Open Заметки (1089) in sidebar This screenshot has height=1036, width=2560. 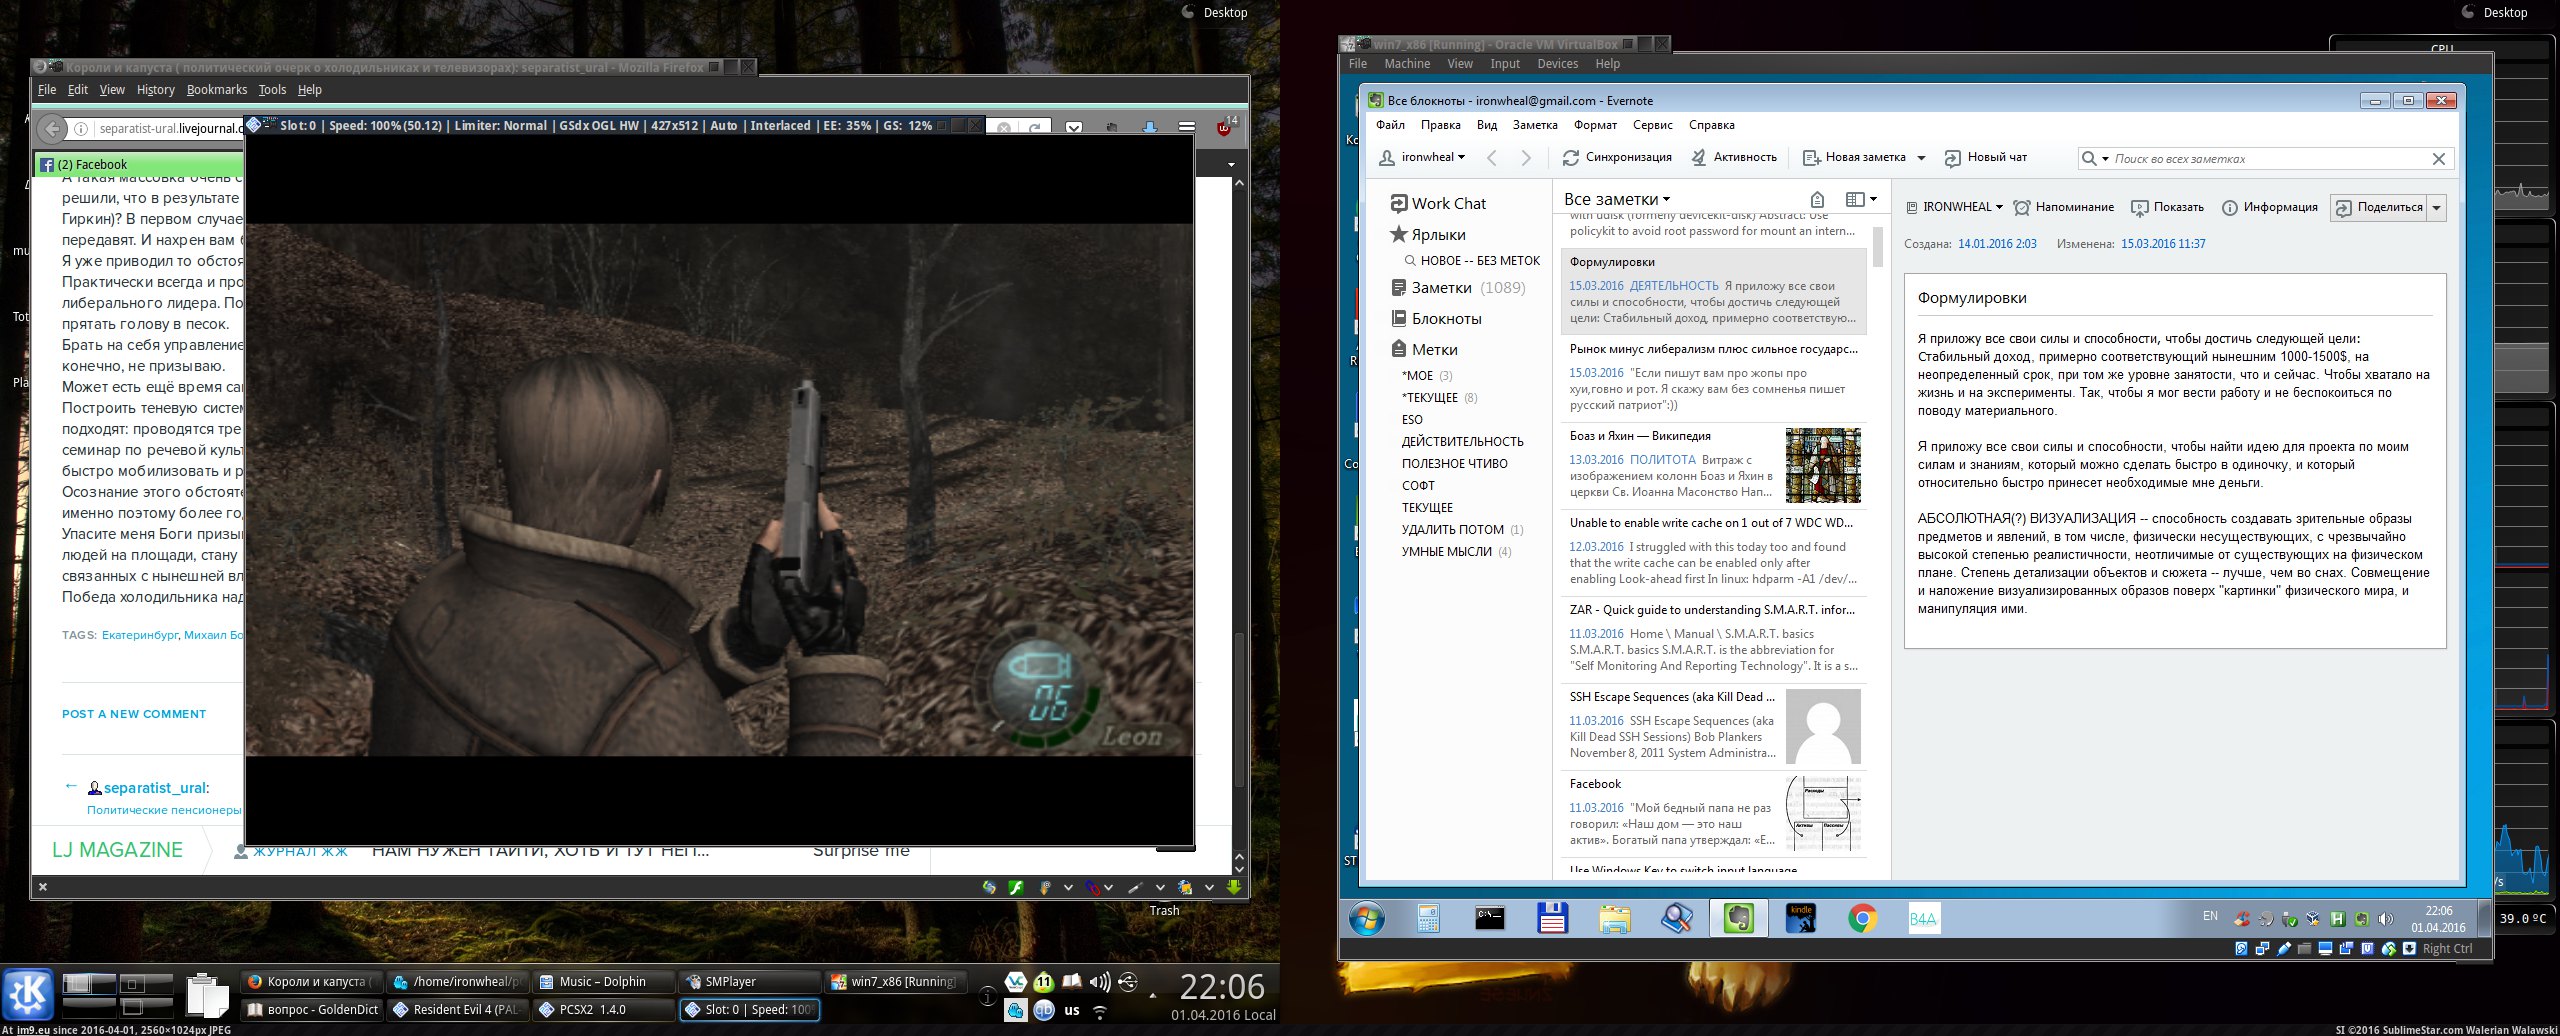click(1458, 288)
